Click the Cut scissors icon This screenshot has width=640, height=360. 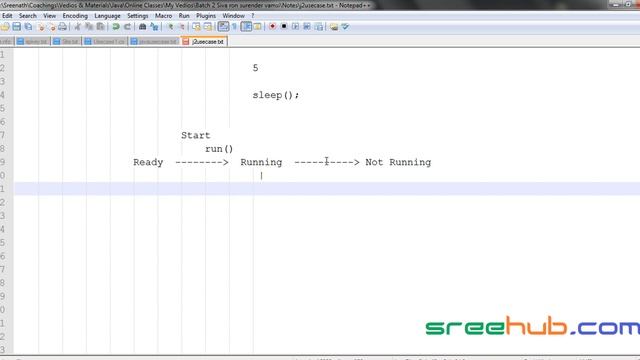78,27
